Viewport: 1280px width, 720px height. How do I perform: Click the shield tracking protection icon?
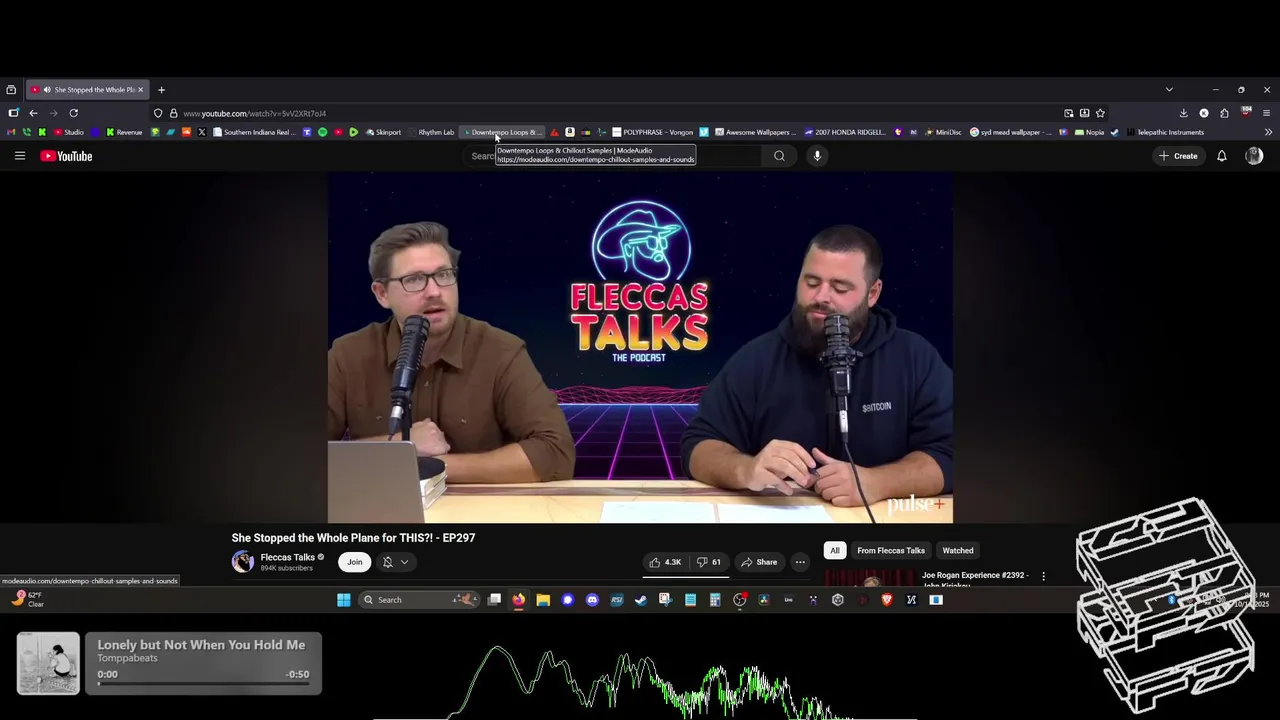[x=158, y=113]
